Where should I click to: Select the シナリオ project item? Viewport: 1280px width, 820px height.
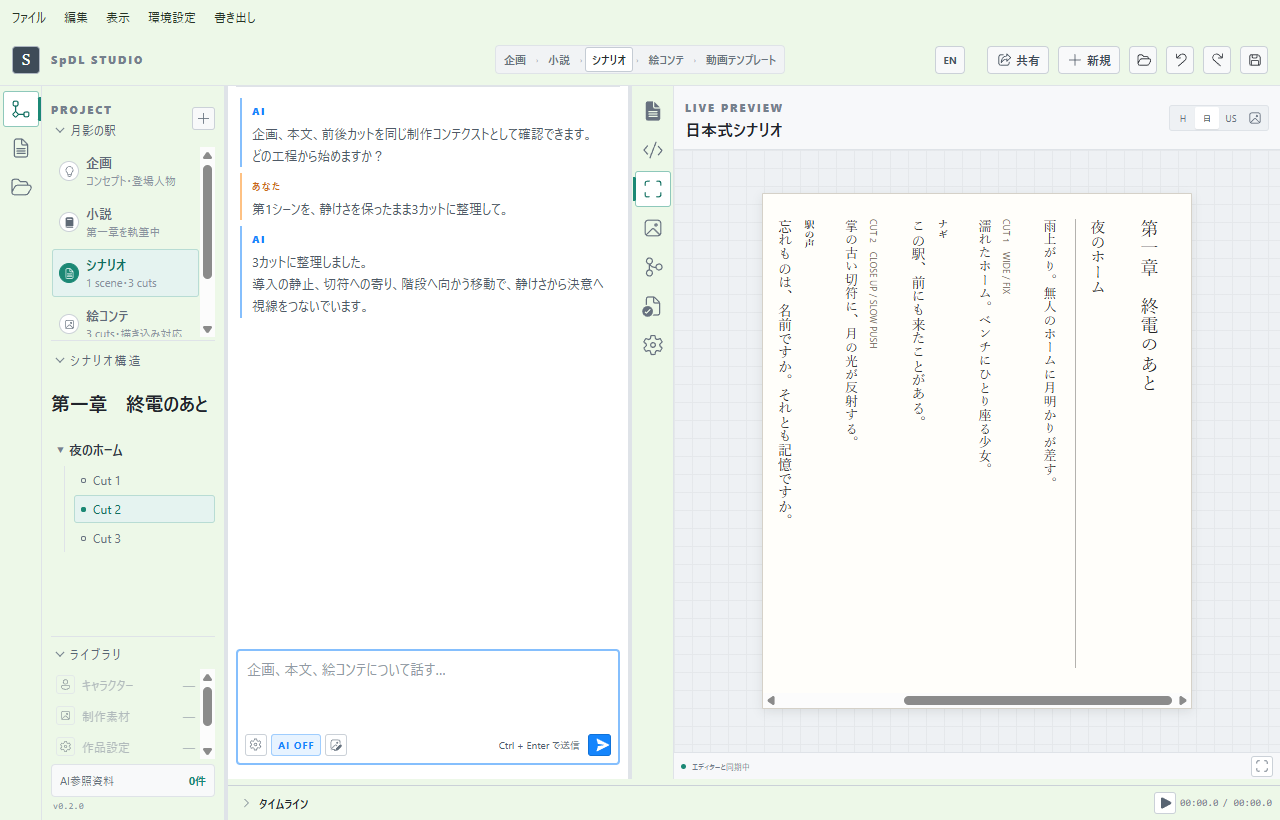coord(125,273)
